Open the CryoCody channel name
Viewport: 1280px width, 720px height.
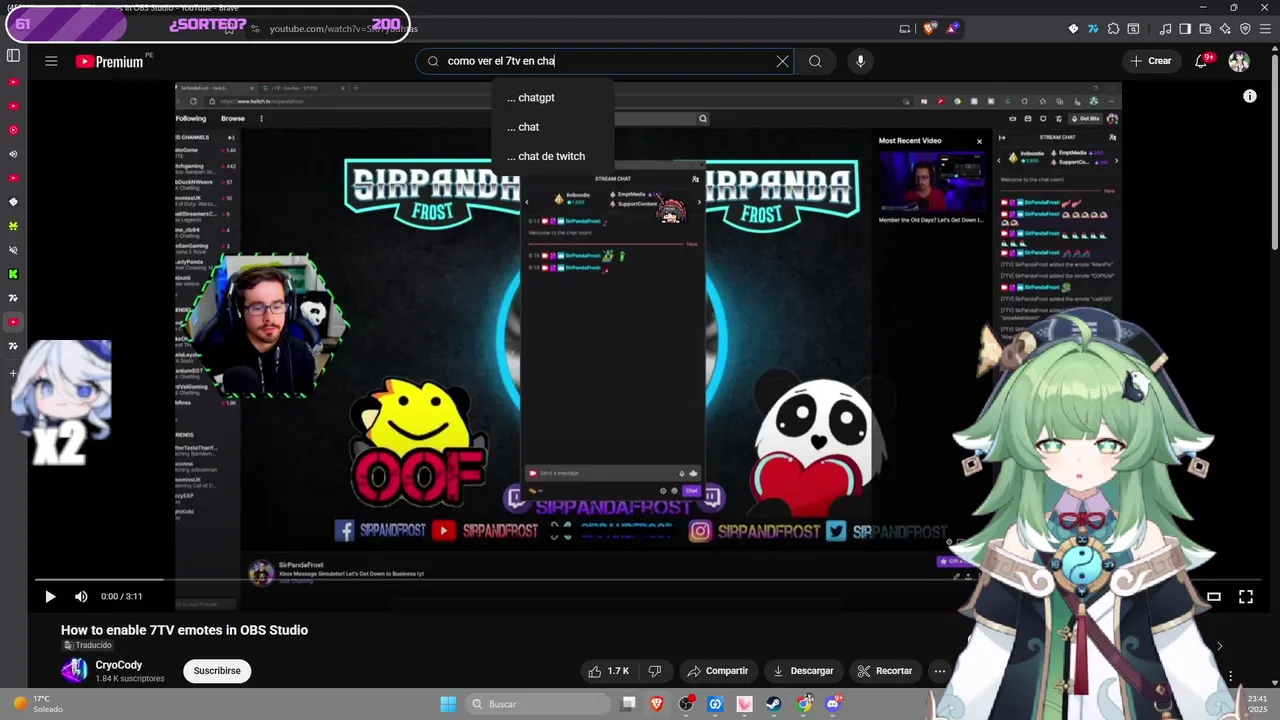click(x=119, y=665)
